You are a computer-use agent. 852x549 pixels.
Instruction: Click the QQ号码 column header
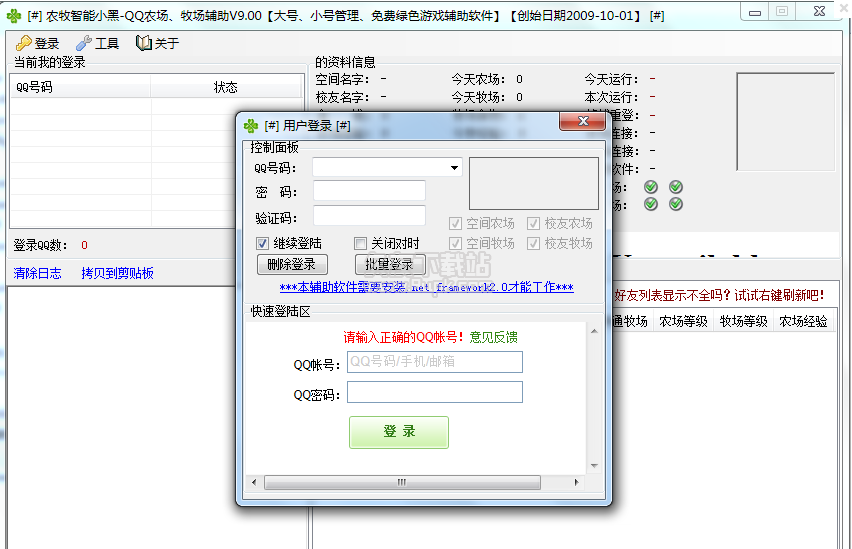[80, 87]
